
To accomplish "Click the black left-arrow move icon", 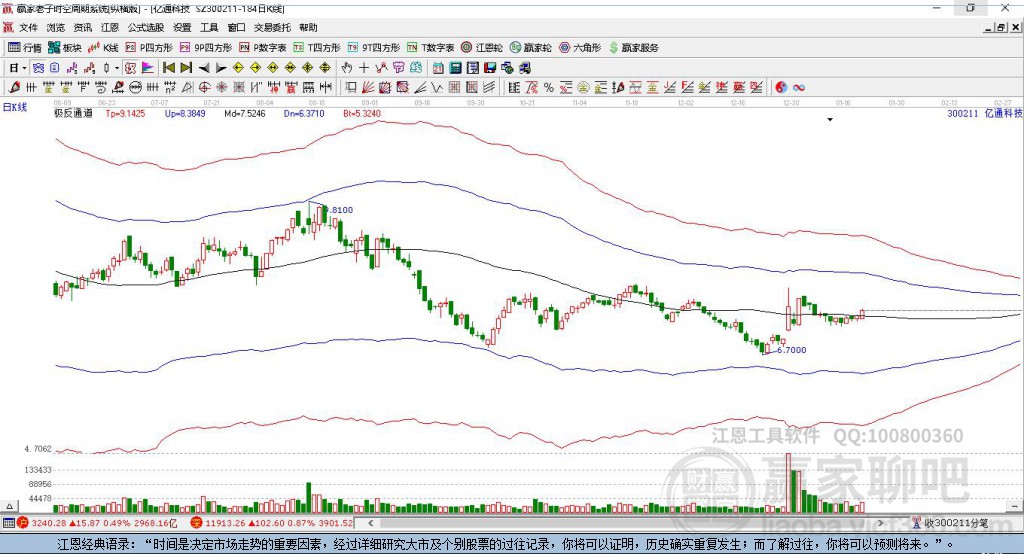I will (204, 68).
